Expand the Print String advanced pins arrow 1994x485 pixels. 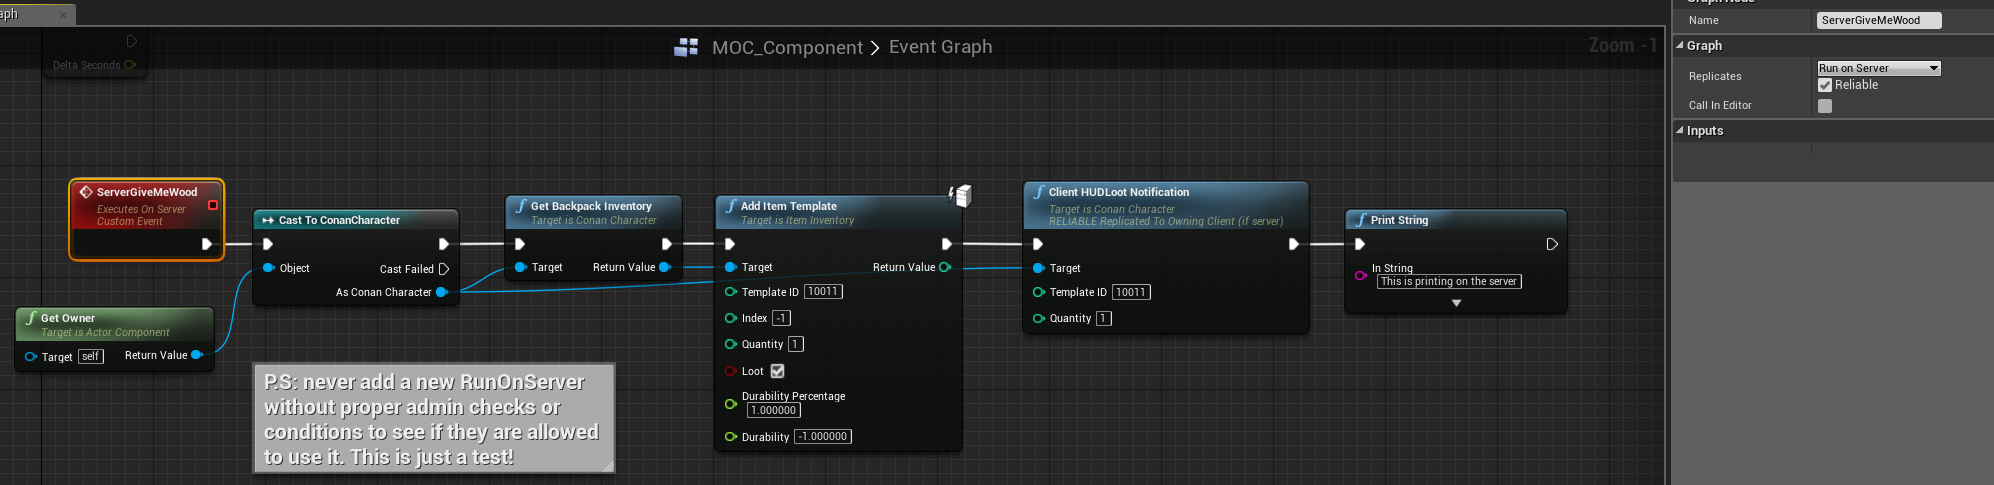pyautogui.click(x=1456, y=303)
